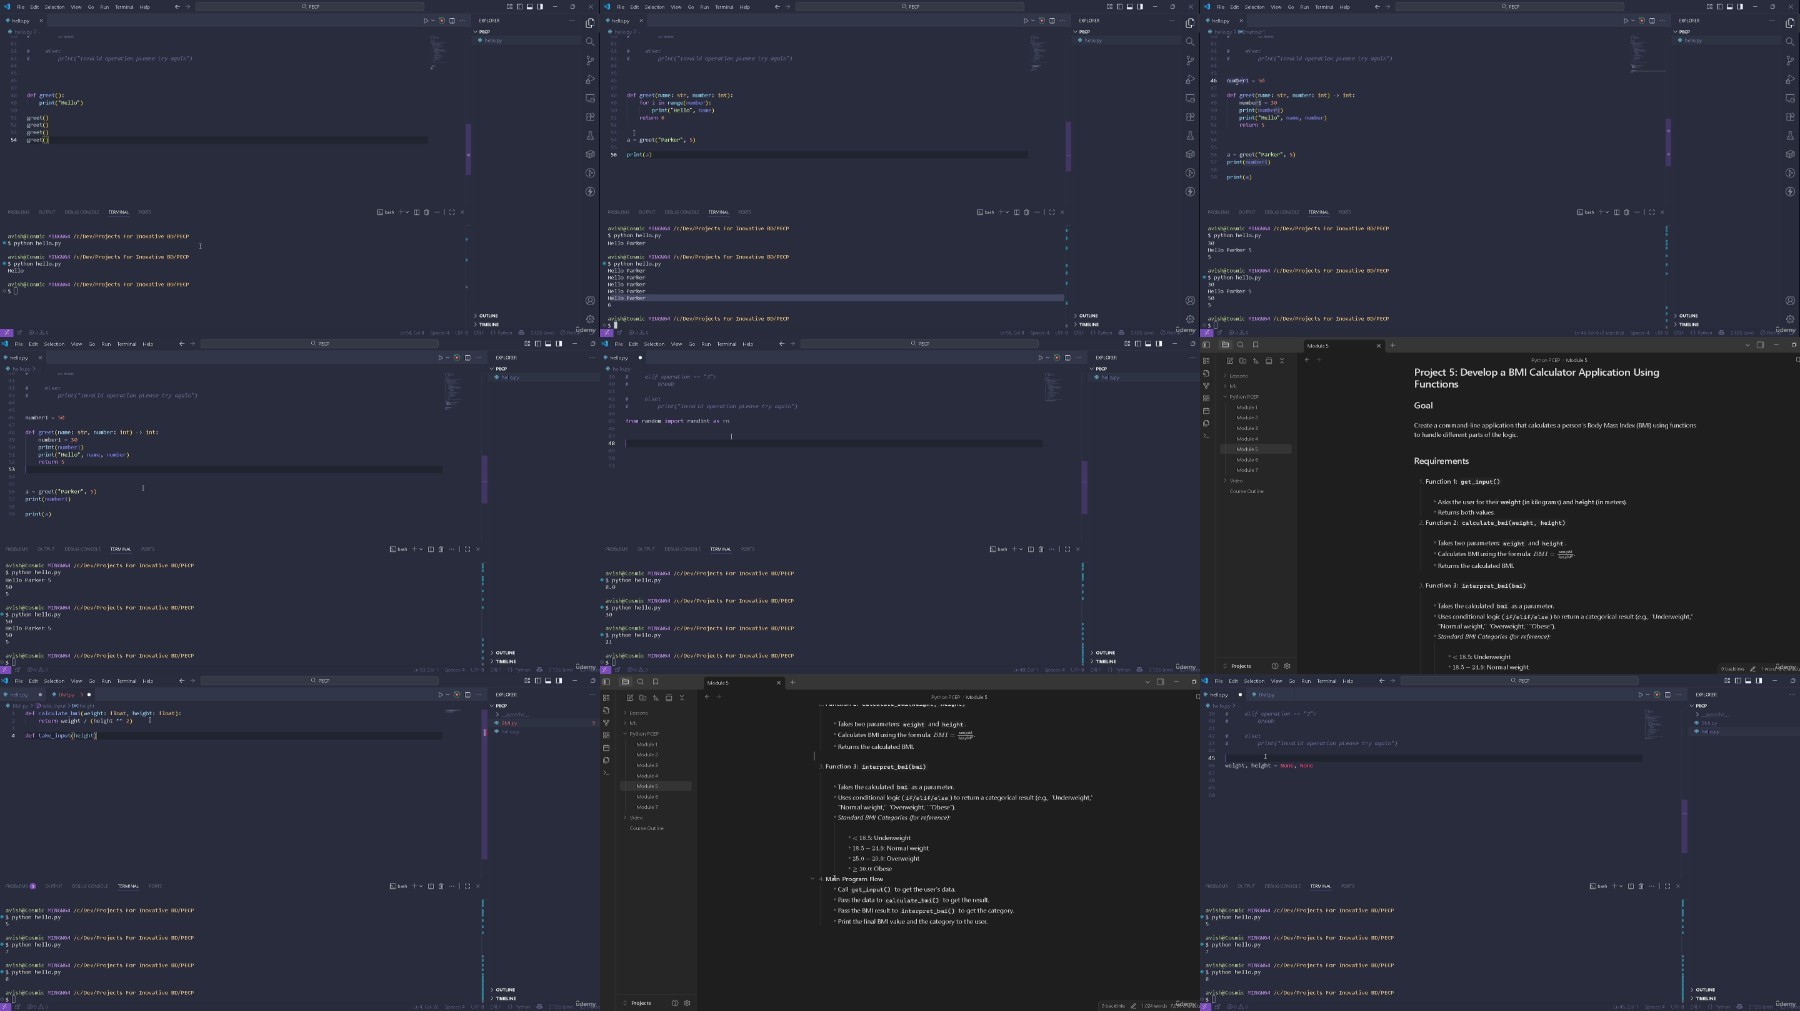Fold the Main Program Flow list item
Image resolution: width=1800 pixels, height=1011 pixels.
click(x=812, y=879)
